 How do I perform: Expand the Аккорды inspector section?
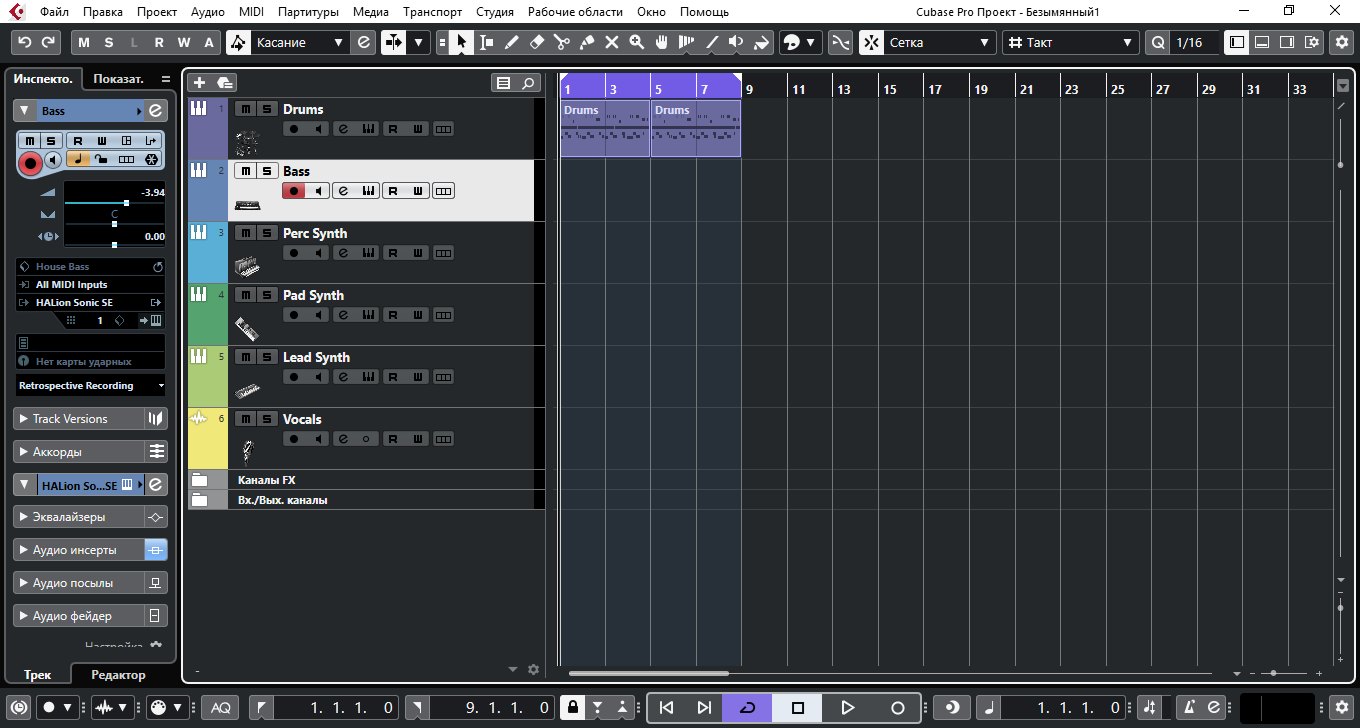[79, 452]
